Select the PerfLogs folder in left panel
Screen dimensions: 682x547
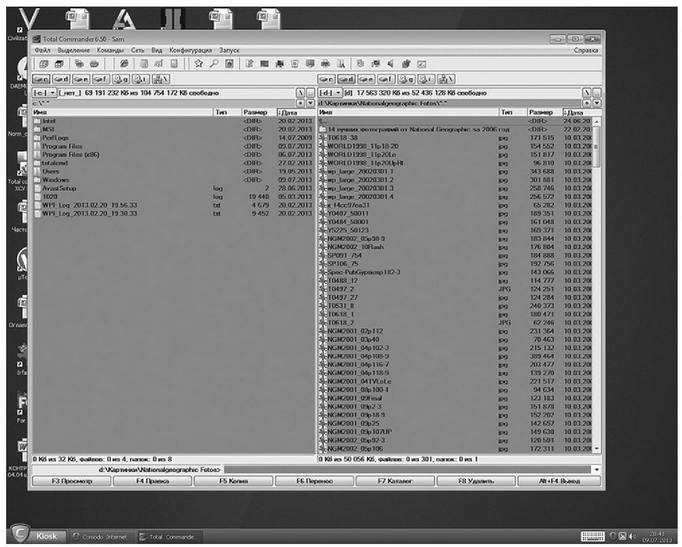(173, 138)
